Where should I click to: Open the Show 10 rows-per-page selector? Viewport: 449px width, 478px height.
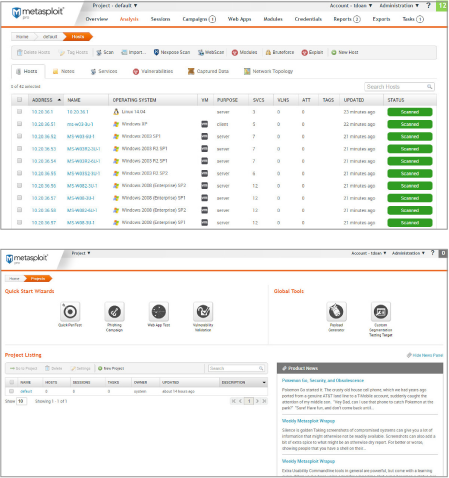pos(21,401)
